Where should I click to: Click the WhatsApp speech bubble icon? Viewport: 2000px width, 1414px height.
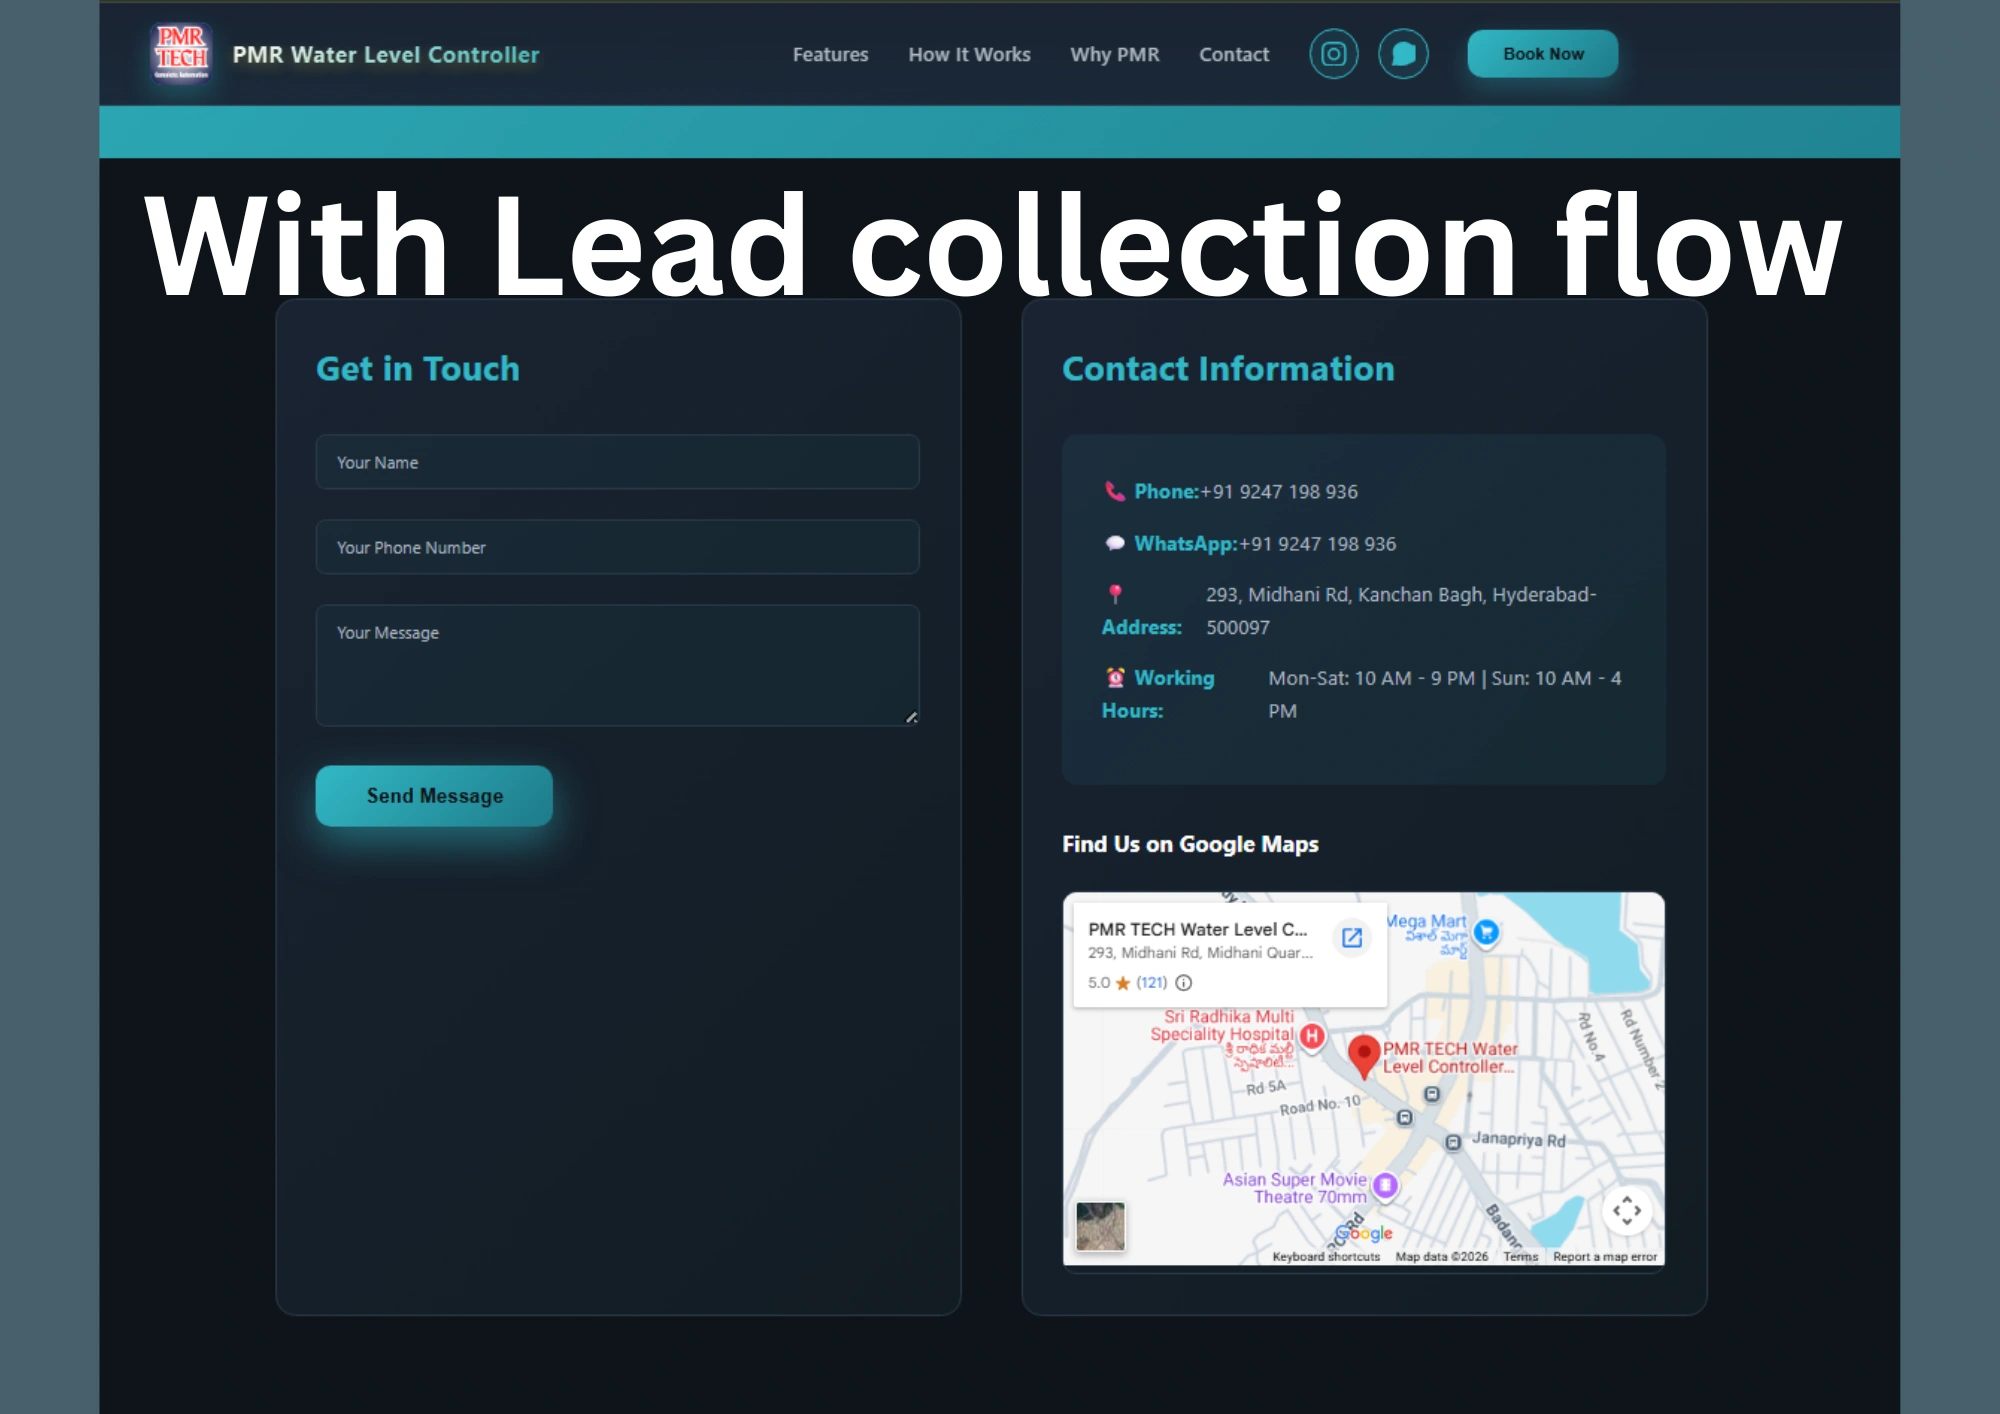click(1114, 543)
